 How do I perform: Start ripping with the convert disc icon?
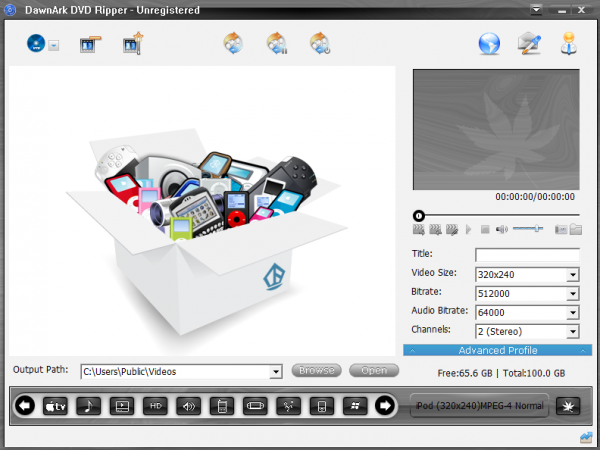233,43
